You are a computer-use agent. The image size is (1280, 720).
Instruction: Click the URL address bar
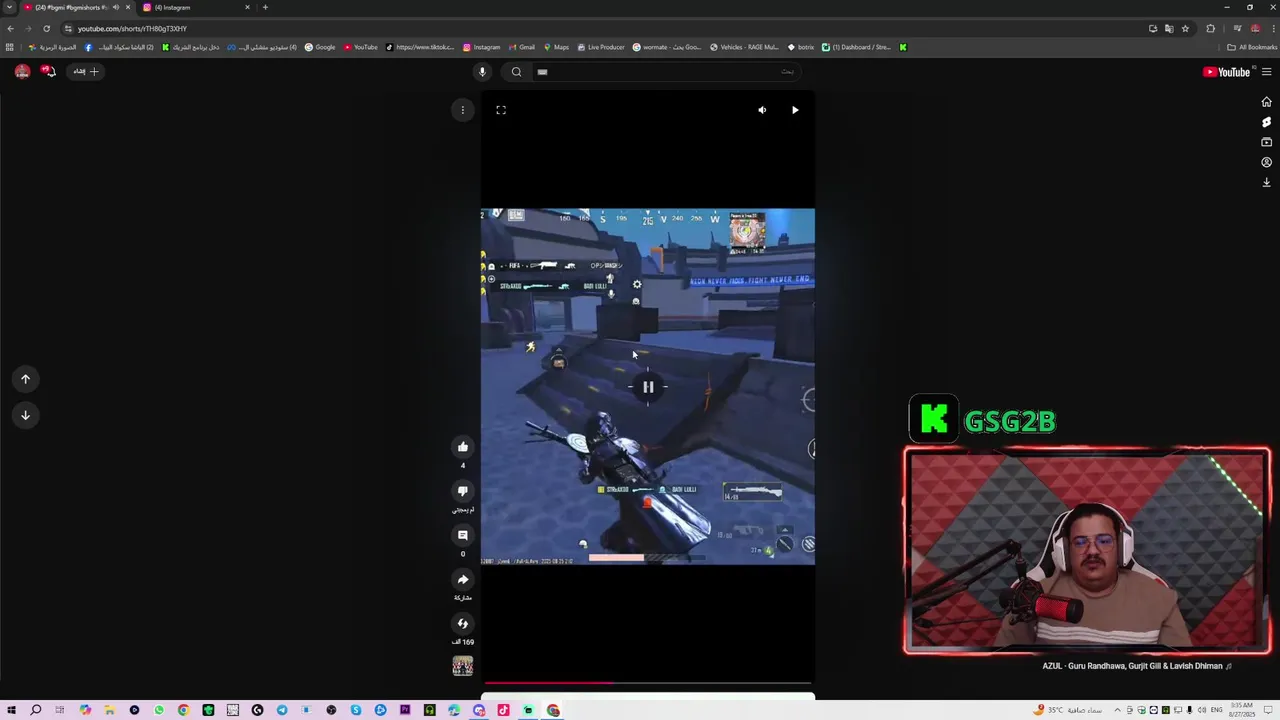click(600, 28)
